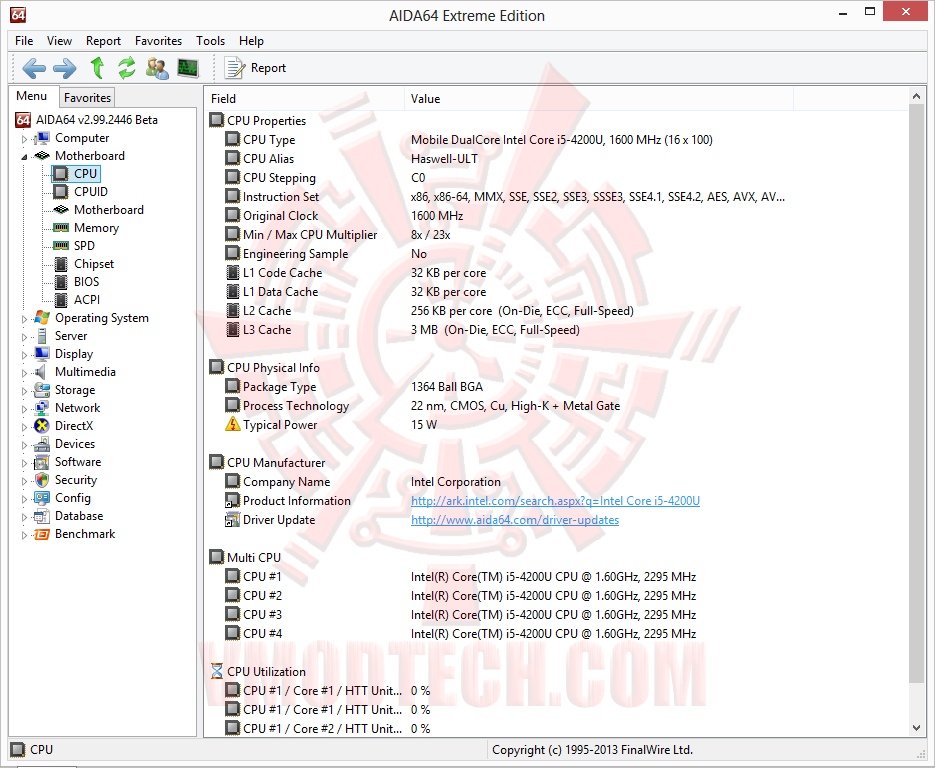
Task: Go forward with the blue right arrow
Action: tap(64, 68)
